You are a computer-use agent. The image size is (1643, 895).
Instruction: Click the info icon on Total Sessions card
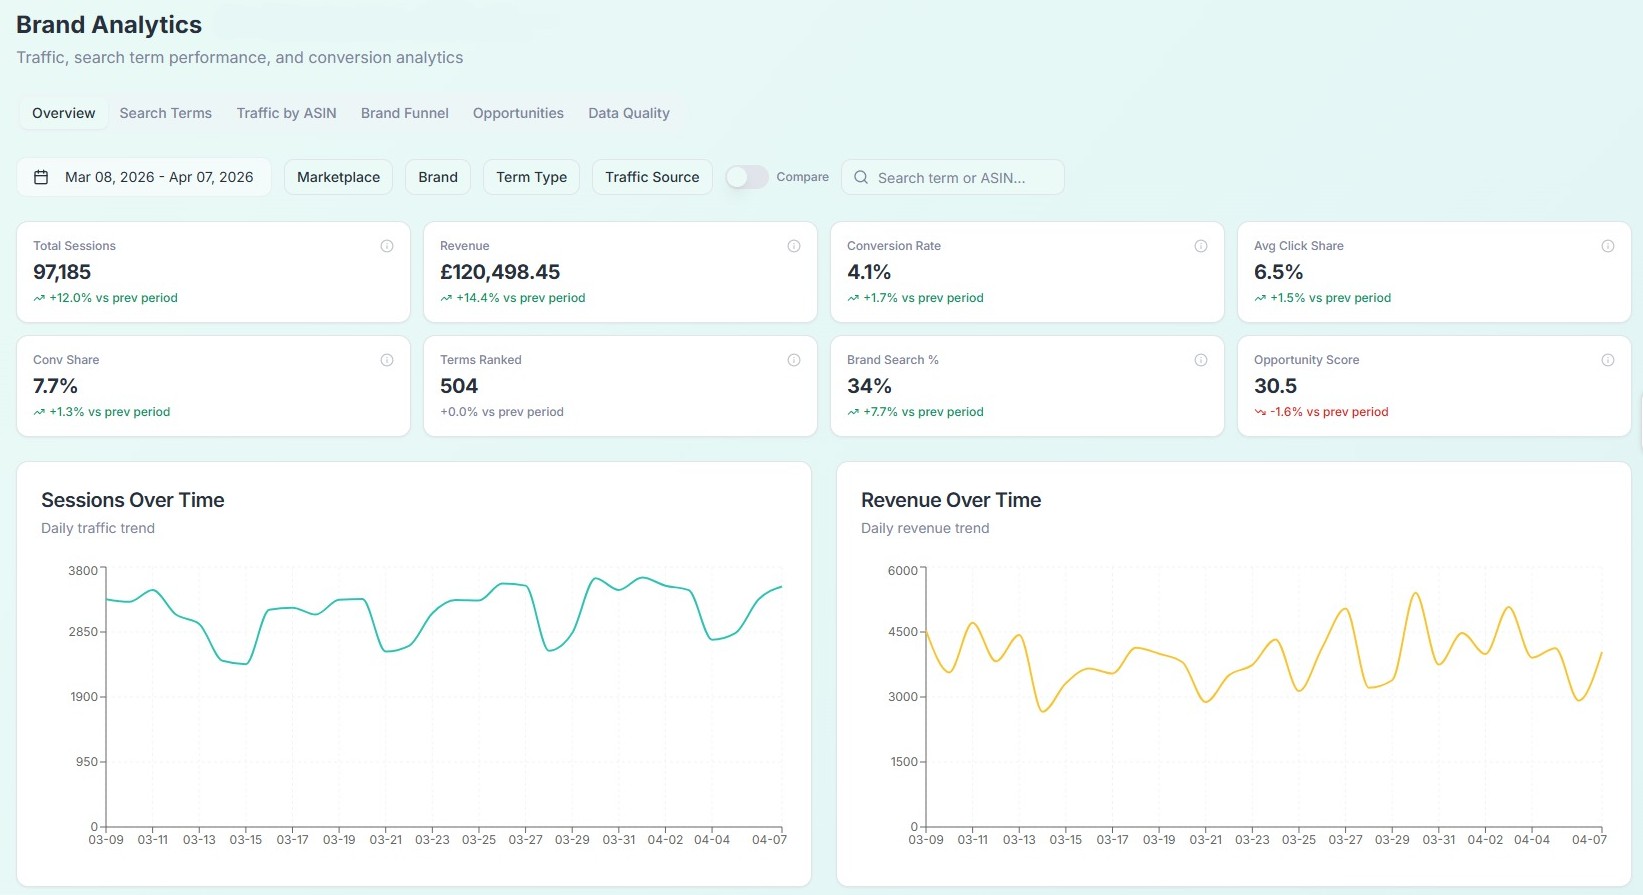tap(387, 246)
